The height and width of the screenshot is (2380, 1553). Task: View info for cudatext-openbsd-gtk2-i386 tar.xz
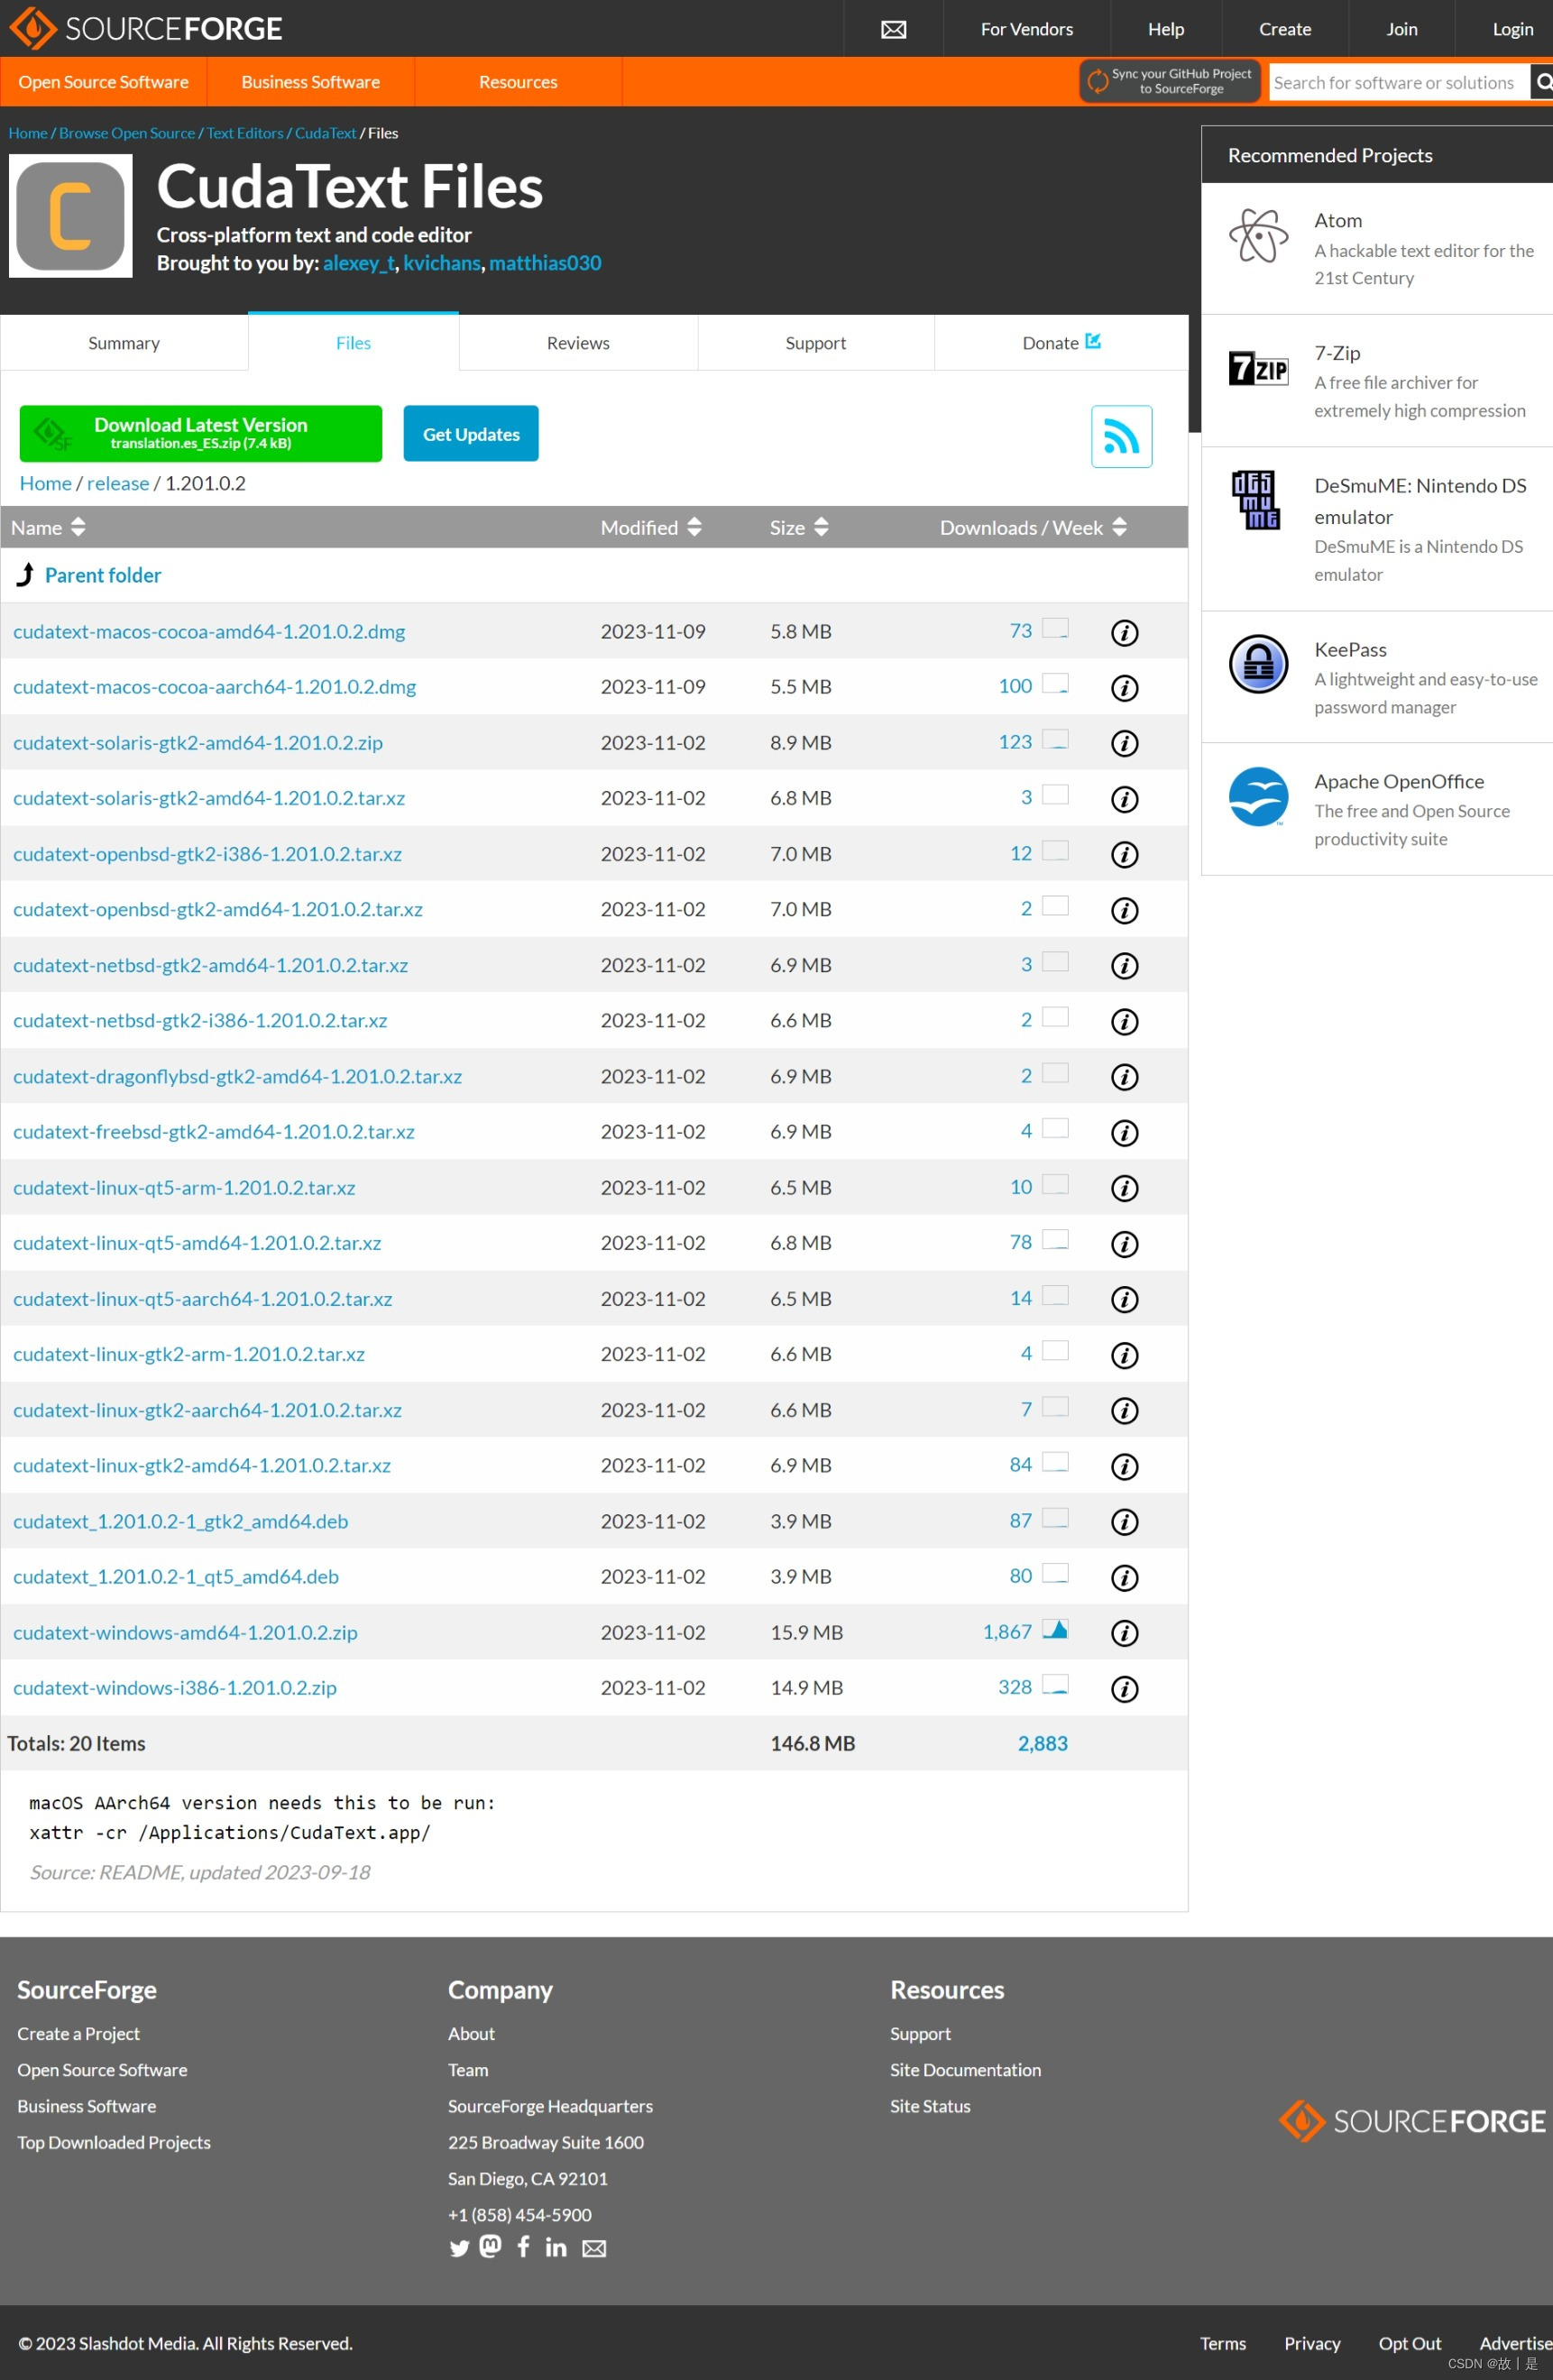pos(1124,855)
